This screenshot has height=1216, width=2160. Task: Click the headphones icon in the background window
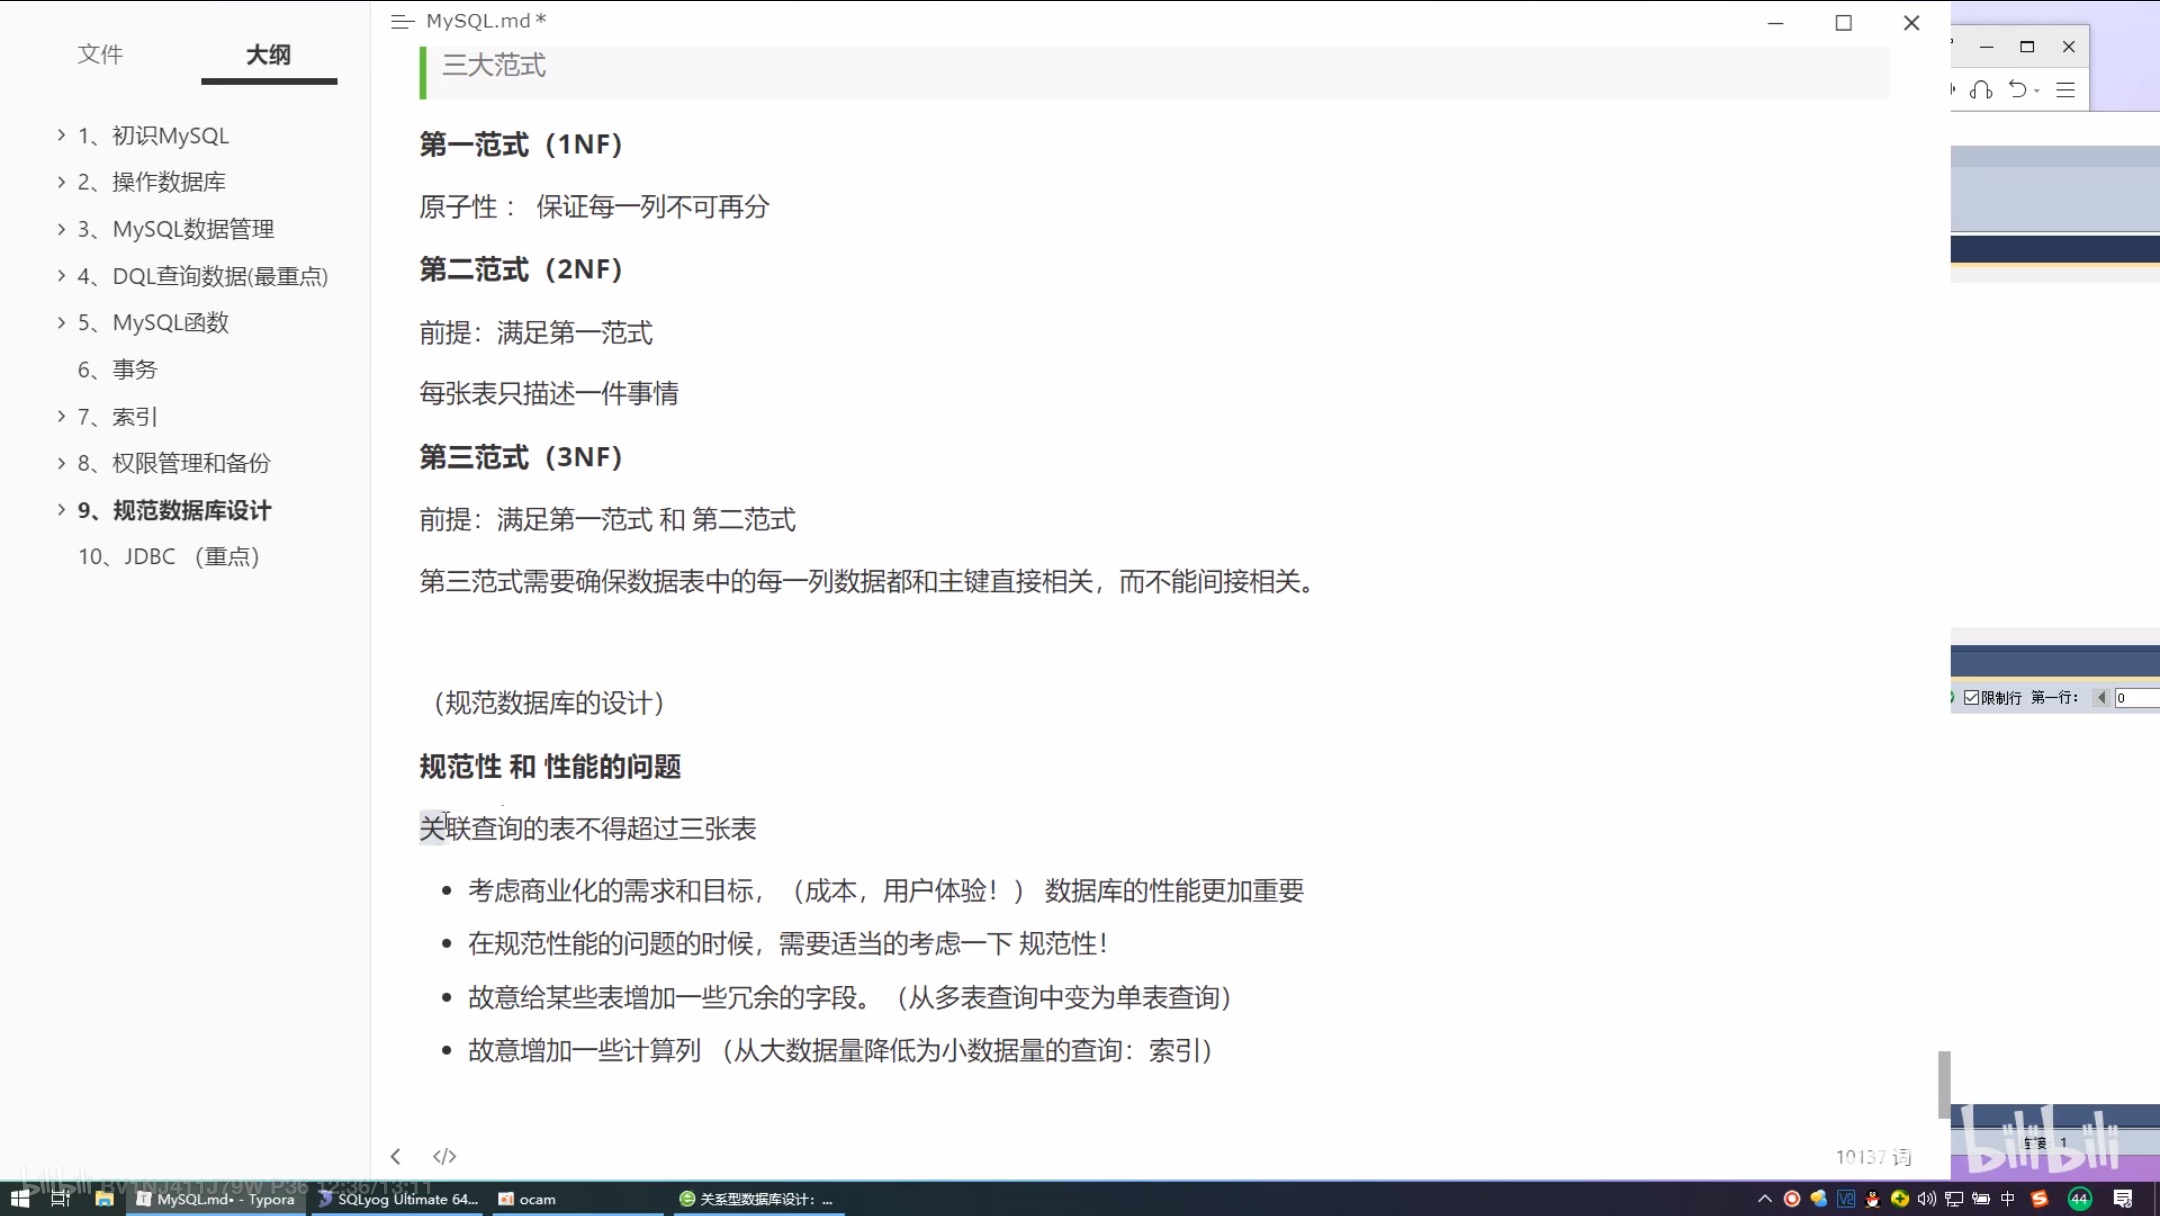pos(1981,90)
